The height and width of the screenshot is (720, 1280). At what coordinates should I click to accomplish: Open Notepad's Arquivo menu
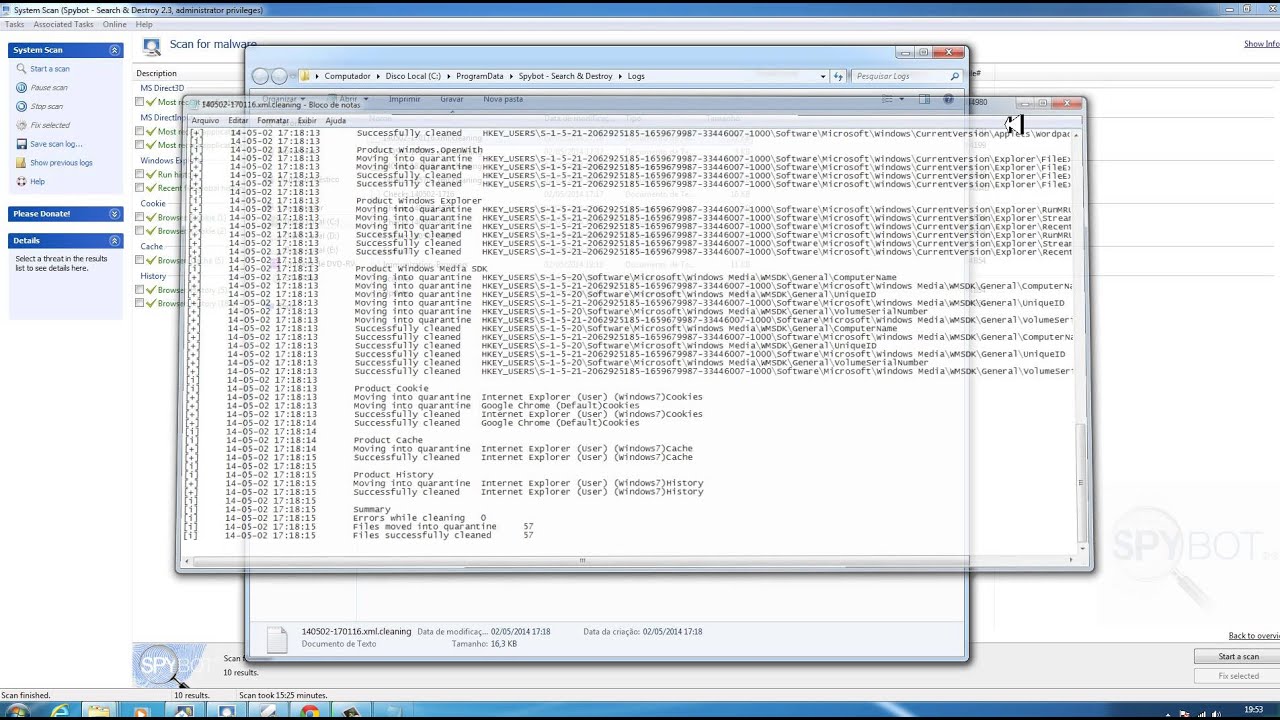point(205,121)
